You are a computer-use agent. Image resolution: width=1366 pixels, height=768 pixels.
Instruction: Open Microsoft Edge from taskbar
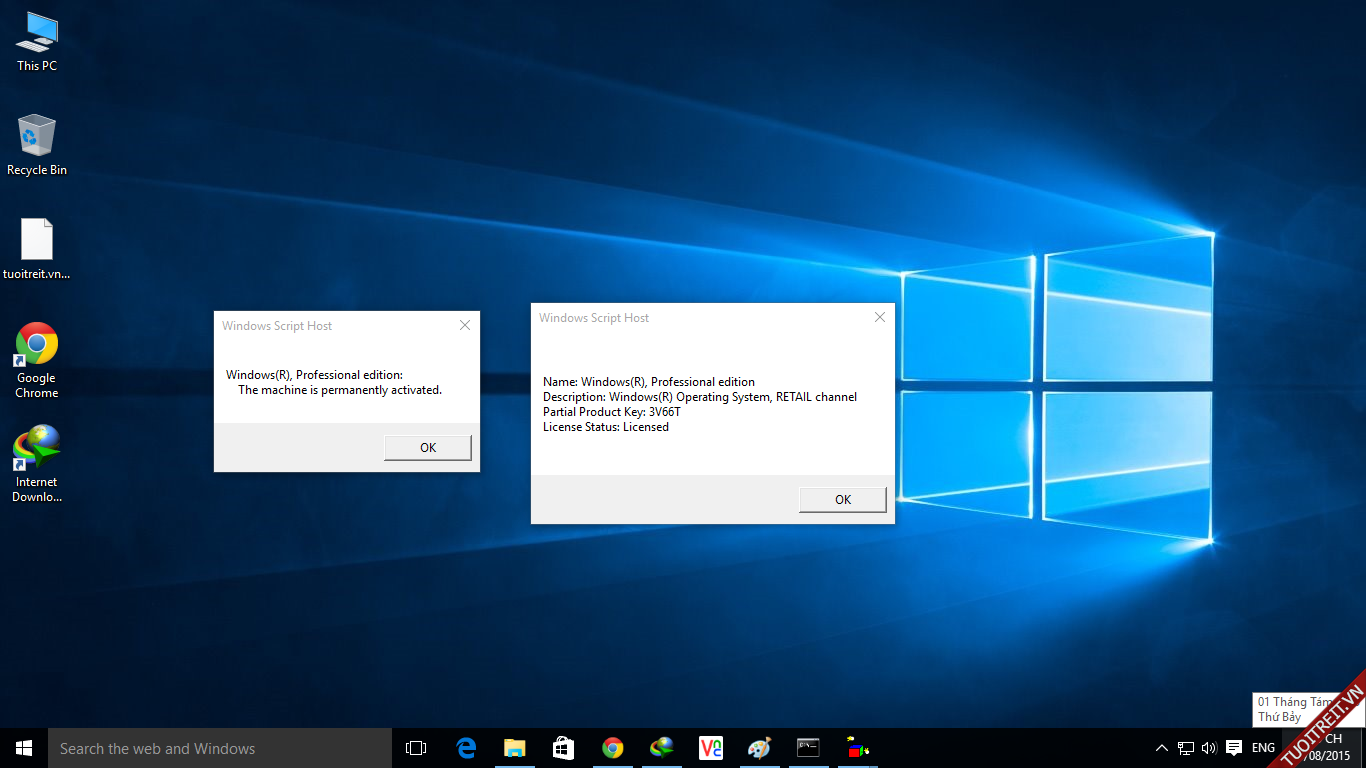(466, 748)
